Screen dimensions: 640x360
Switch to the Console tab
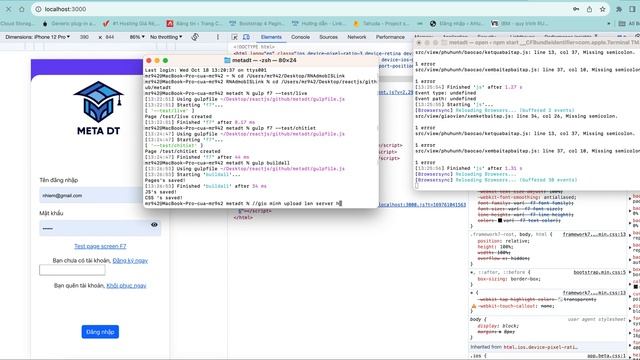point(300,37)
